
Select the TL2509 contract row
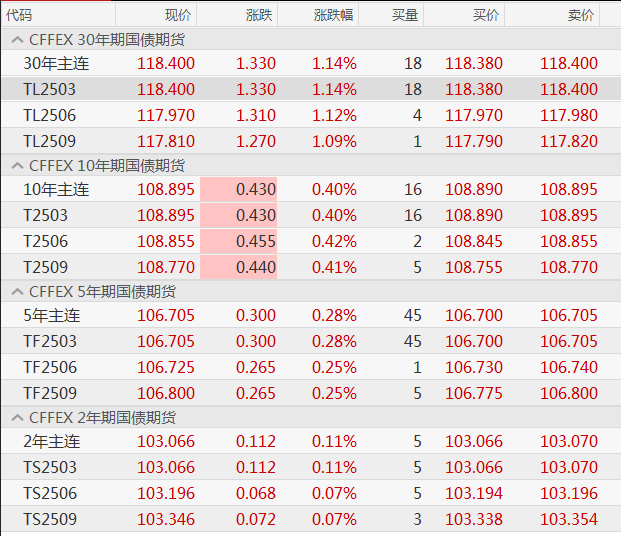pos(311,141)
